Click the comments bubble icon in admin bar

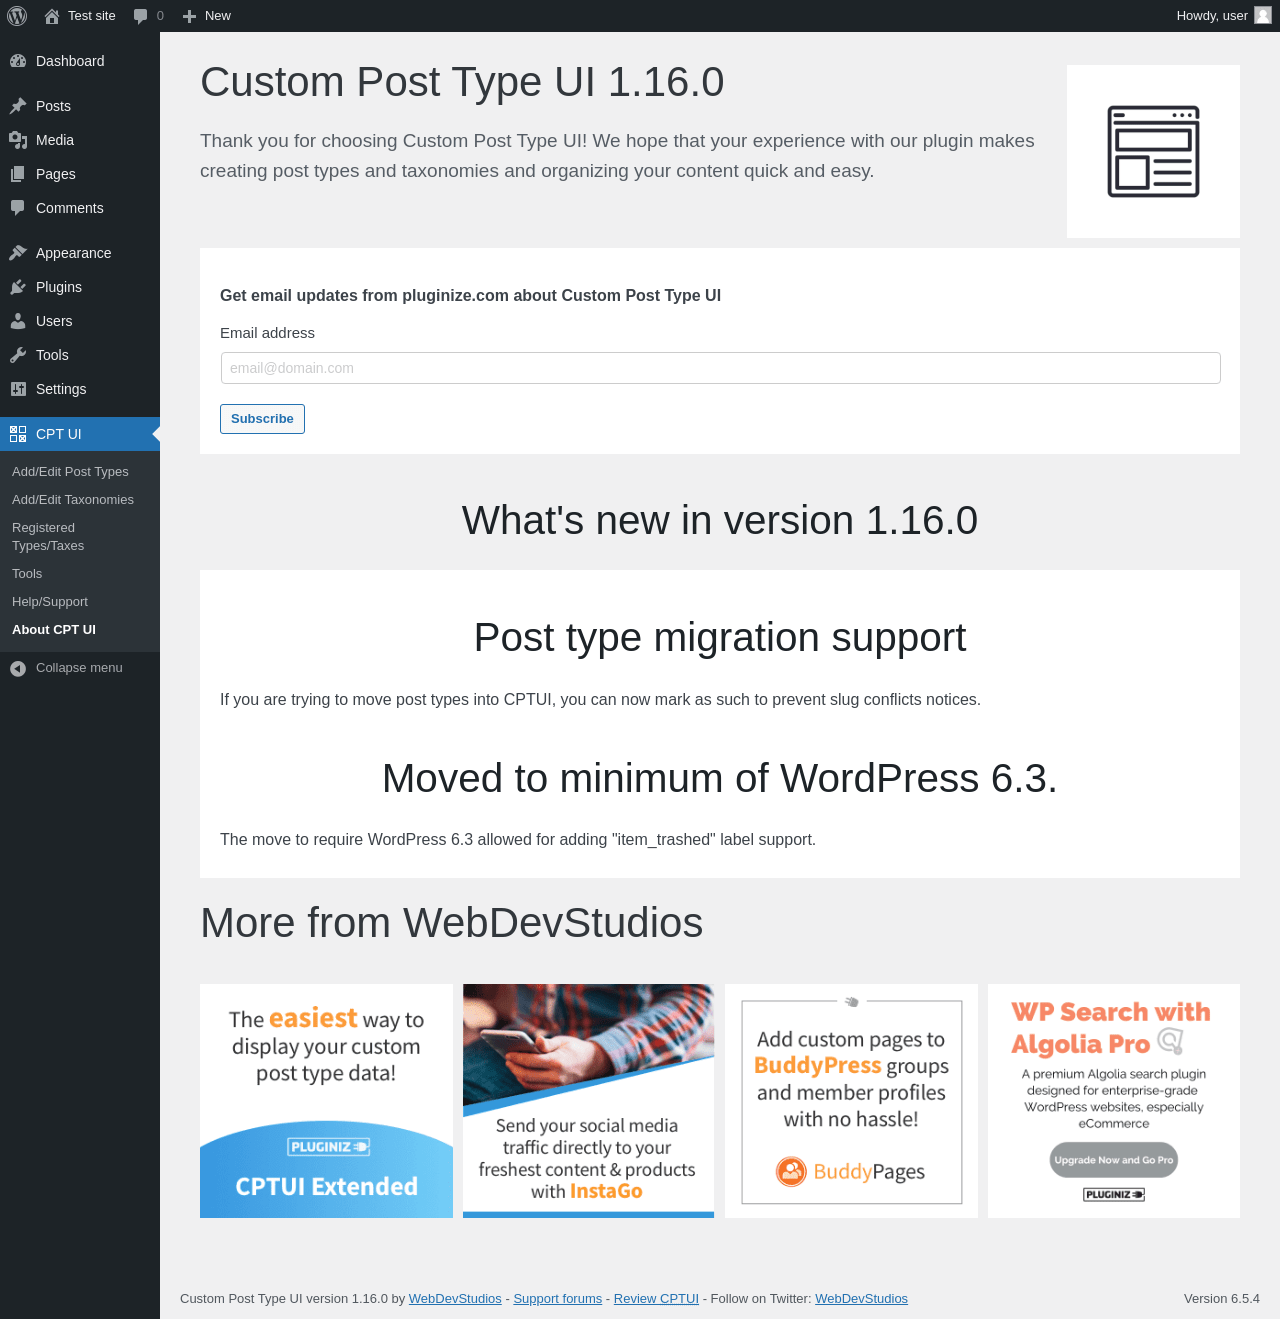click(x=141, y=16)
